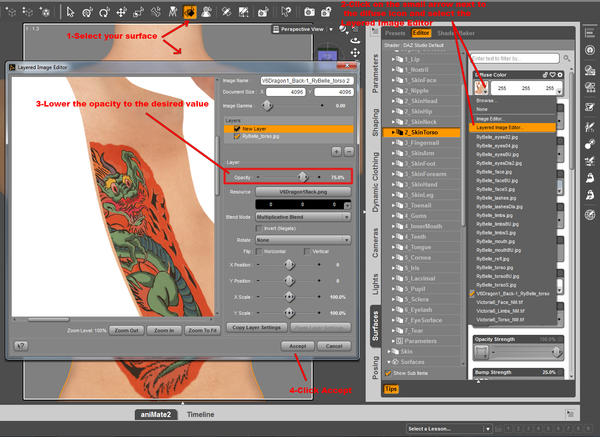The height and width of the screenshot is (437, 600).
Task: Toggle the RyBelle_torso.jpg layer checkbox
Action: (237, 136)
